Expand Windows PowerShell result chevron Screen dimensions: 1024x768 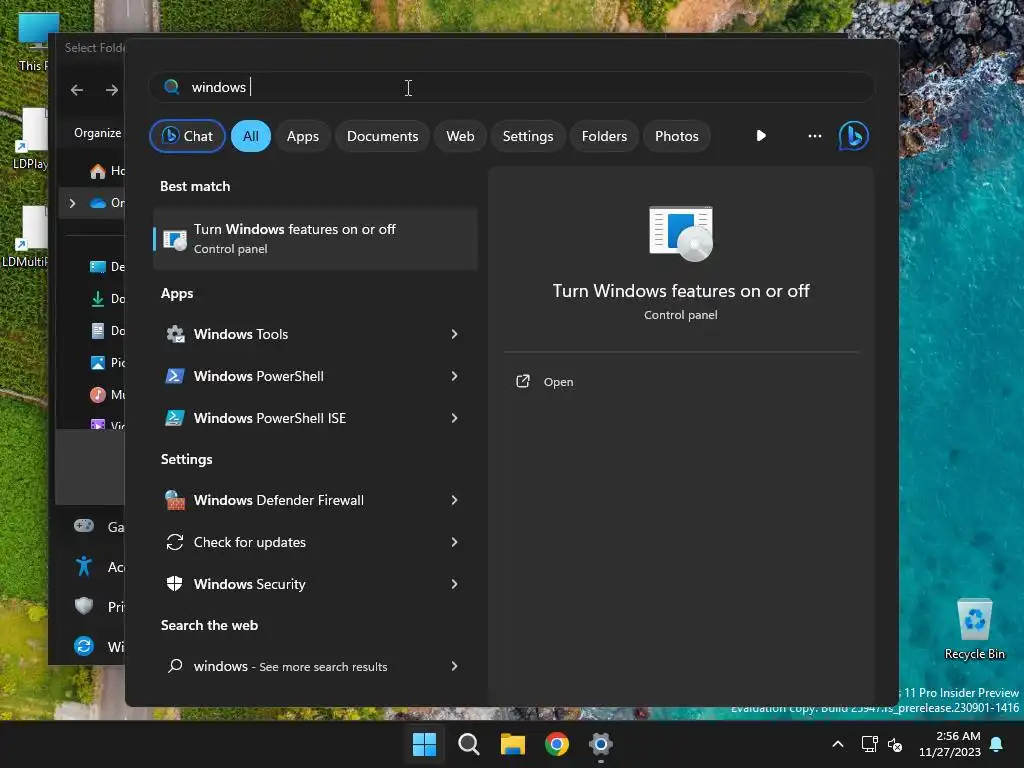tap(455, 376)
